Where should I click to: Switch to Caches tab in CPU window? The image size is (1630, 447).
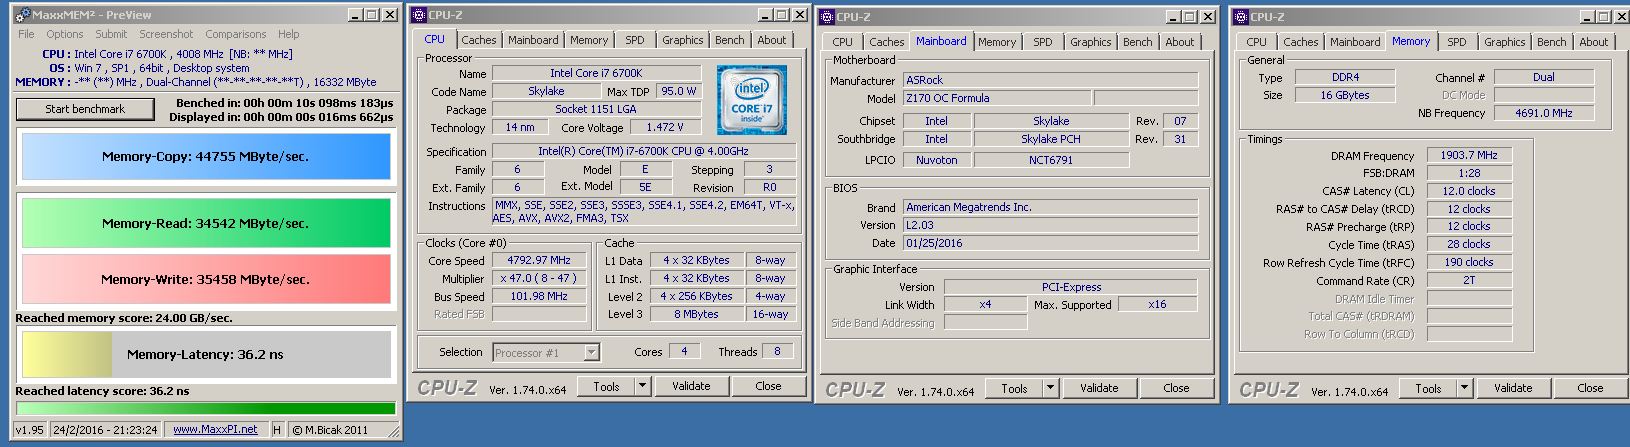point(478,40)
